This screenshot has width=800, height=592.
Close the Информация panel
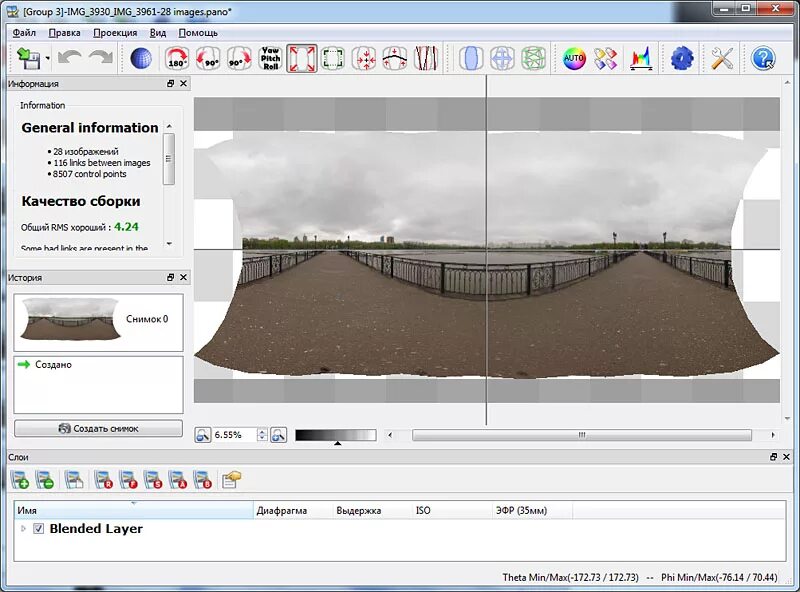[184, 83]
